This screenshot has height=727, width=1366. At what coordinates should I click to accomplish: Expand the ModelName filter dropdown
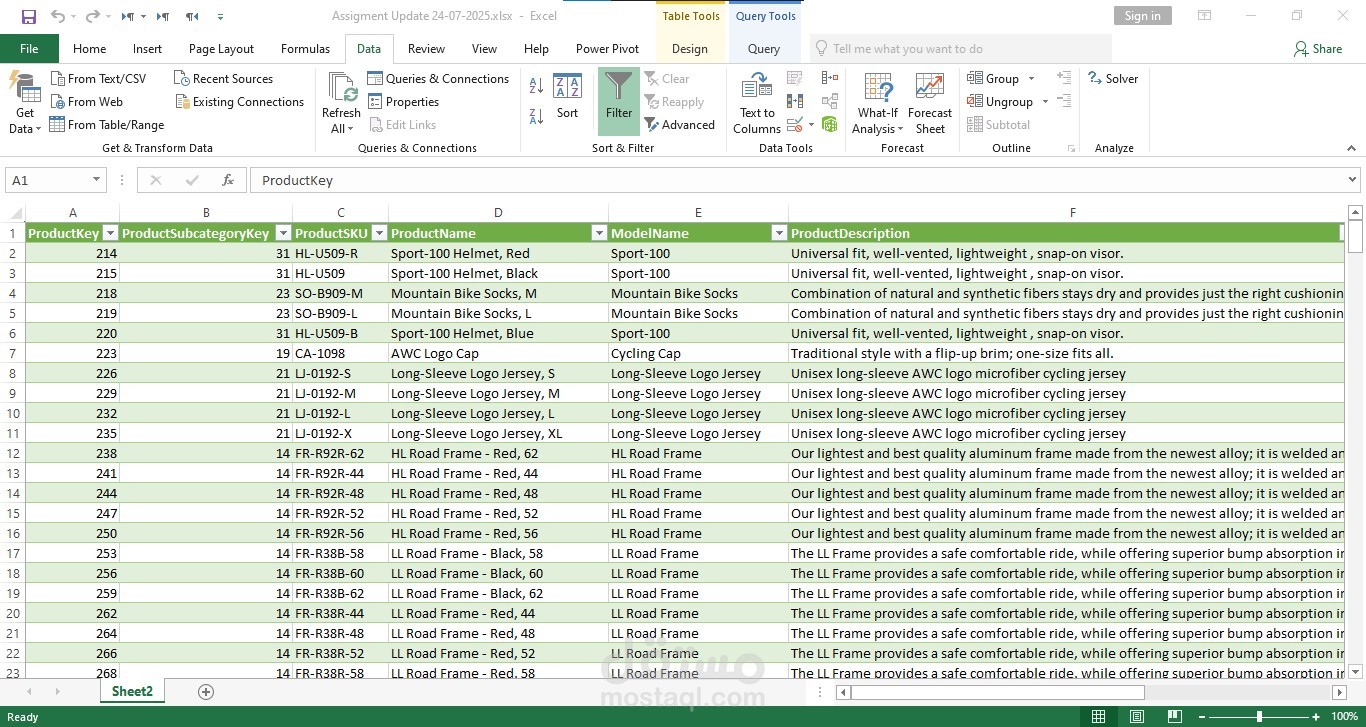[779, 233]
